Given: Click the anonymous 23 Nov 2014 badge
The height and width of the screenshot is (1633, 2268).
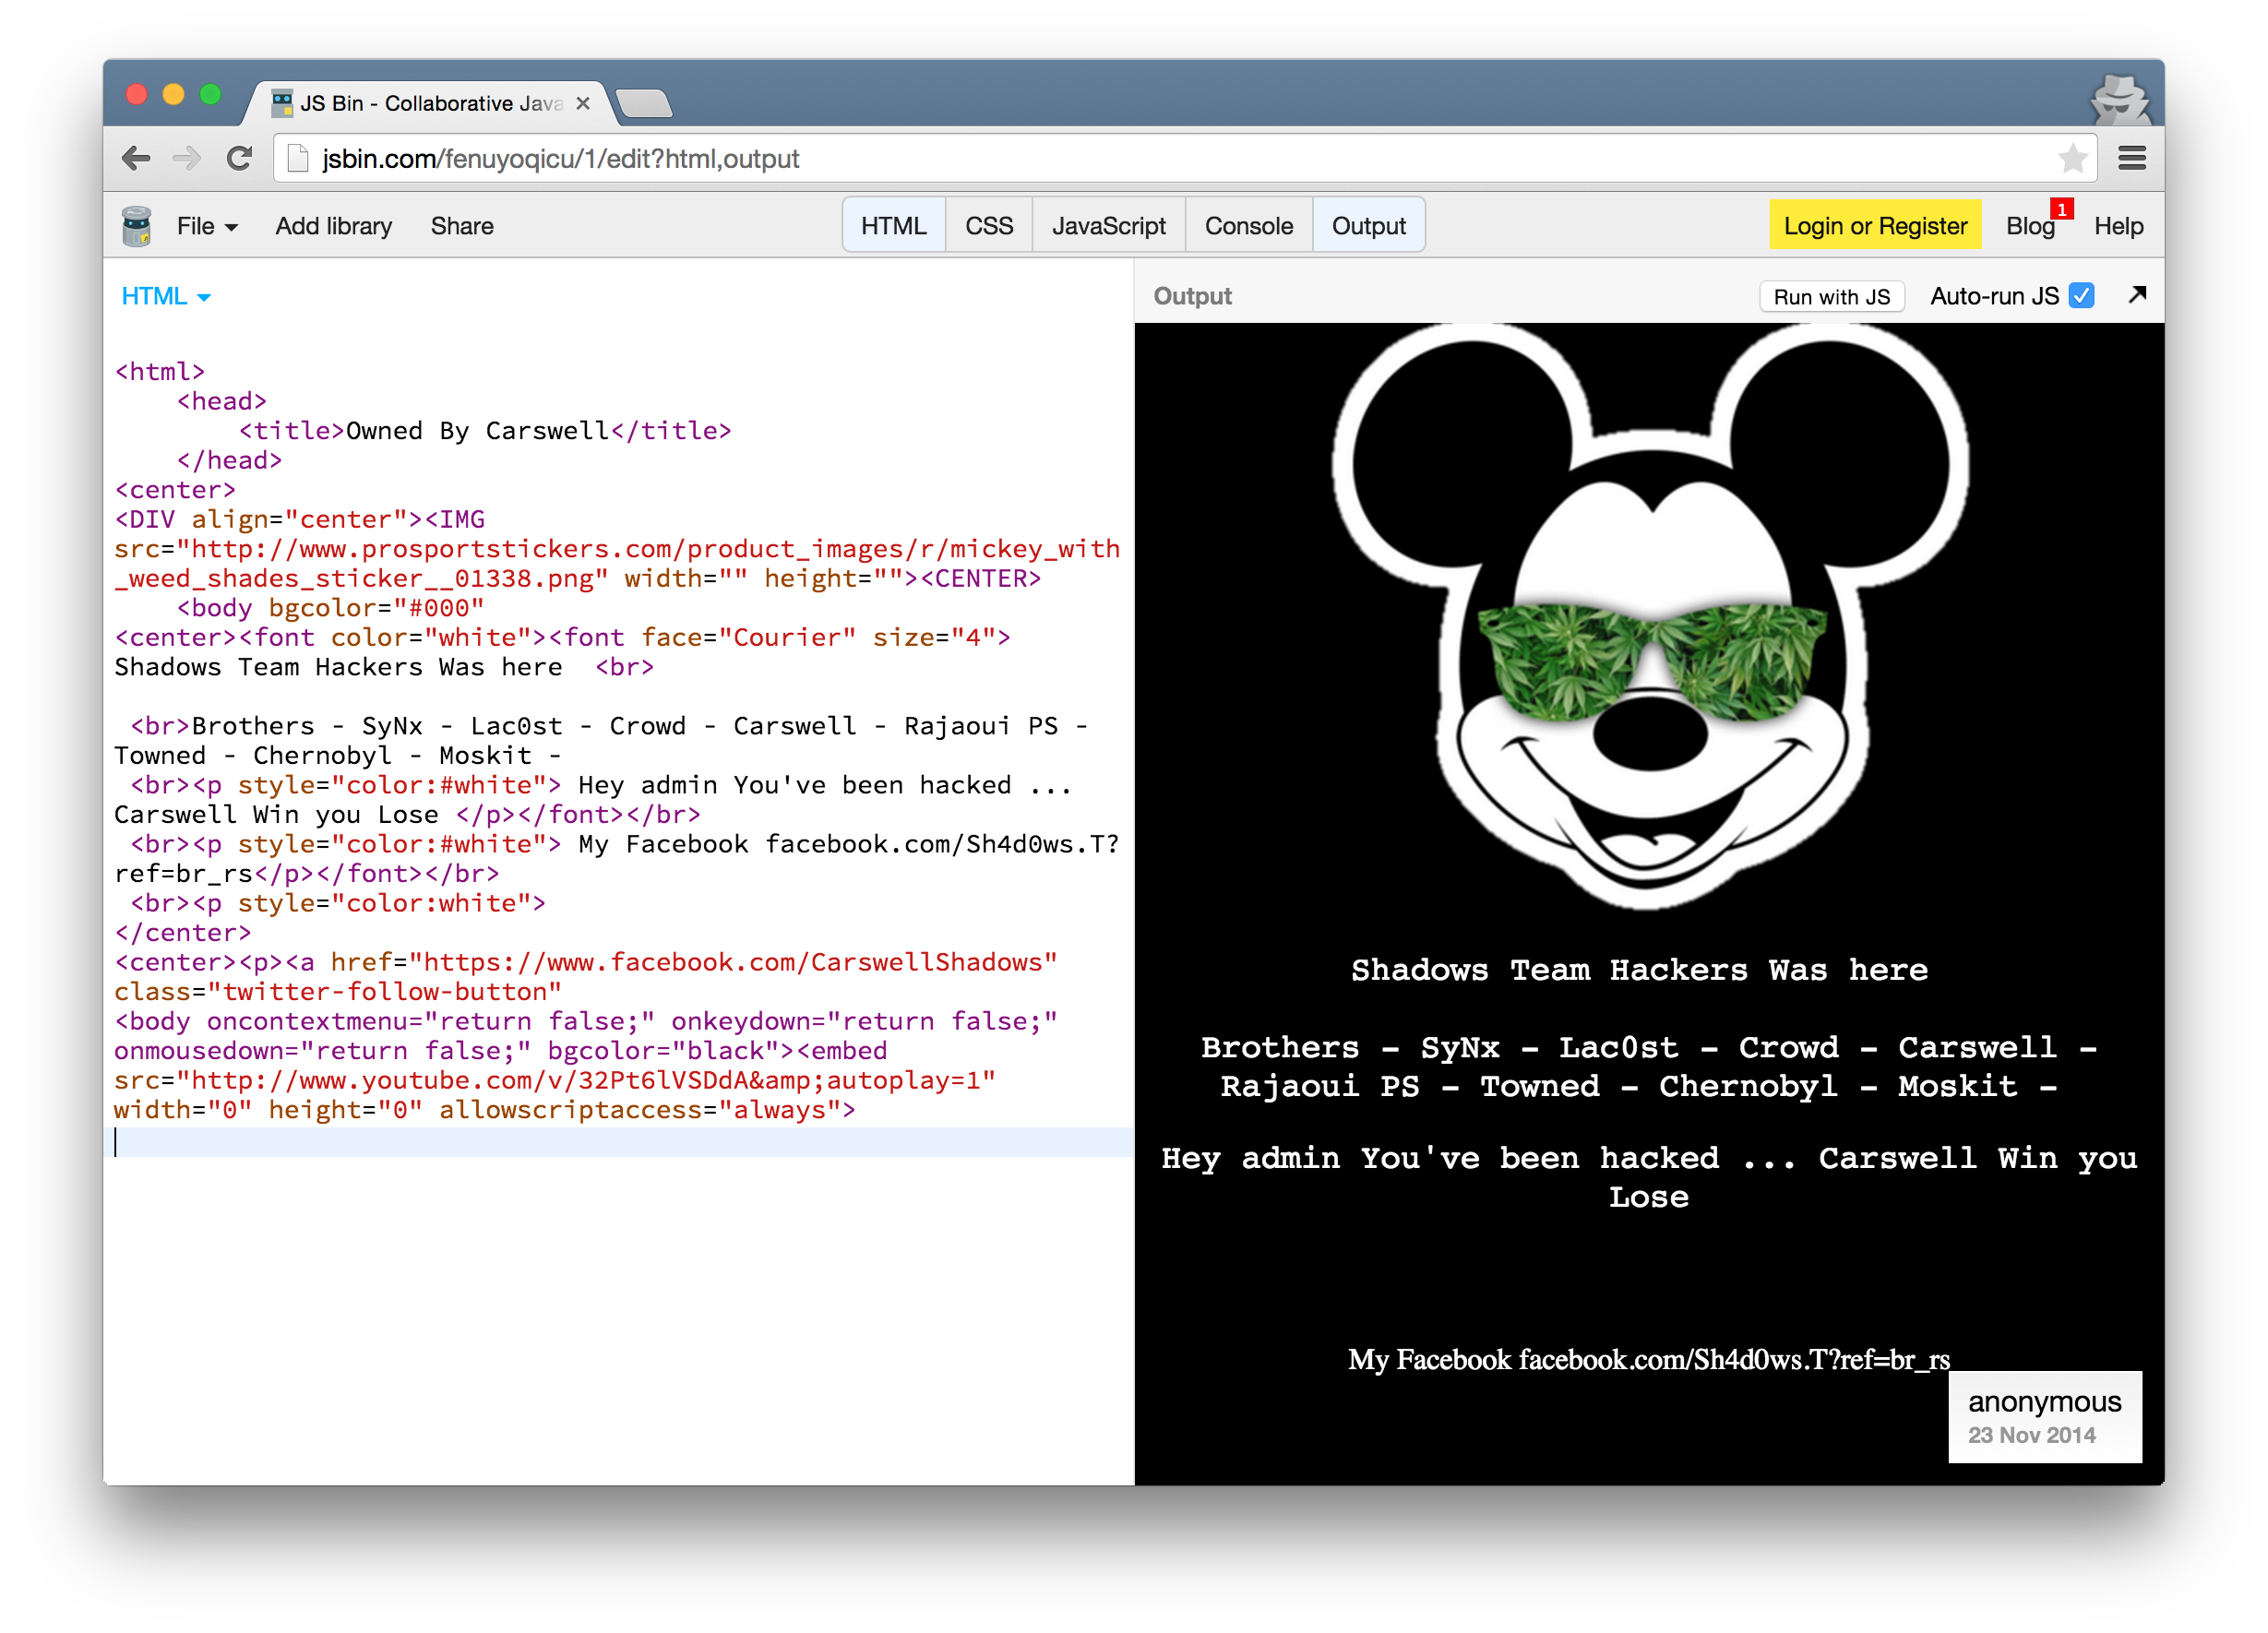Looking at the screenshot, I should (2044, 1416).
